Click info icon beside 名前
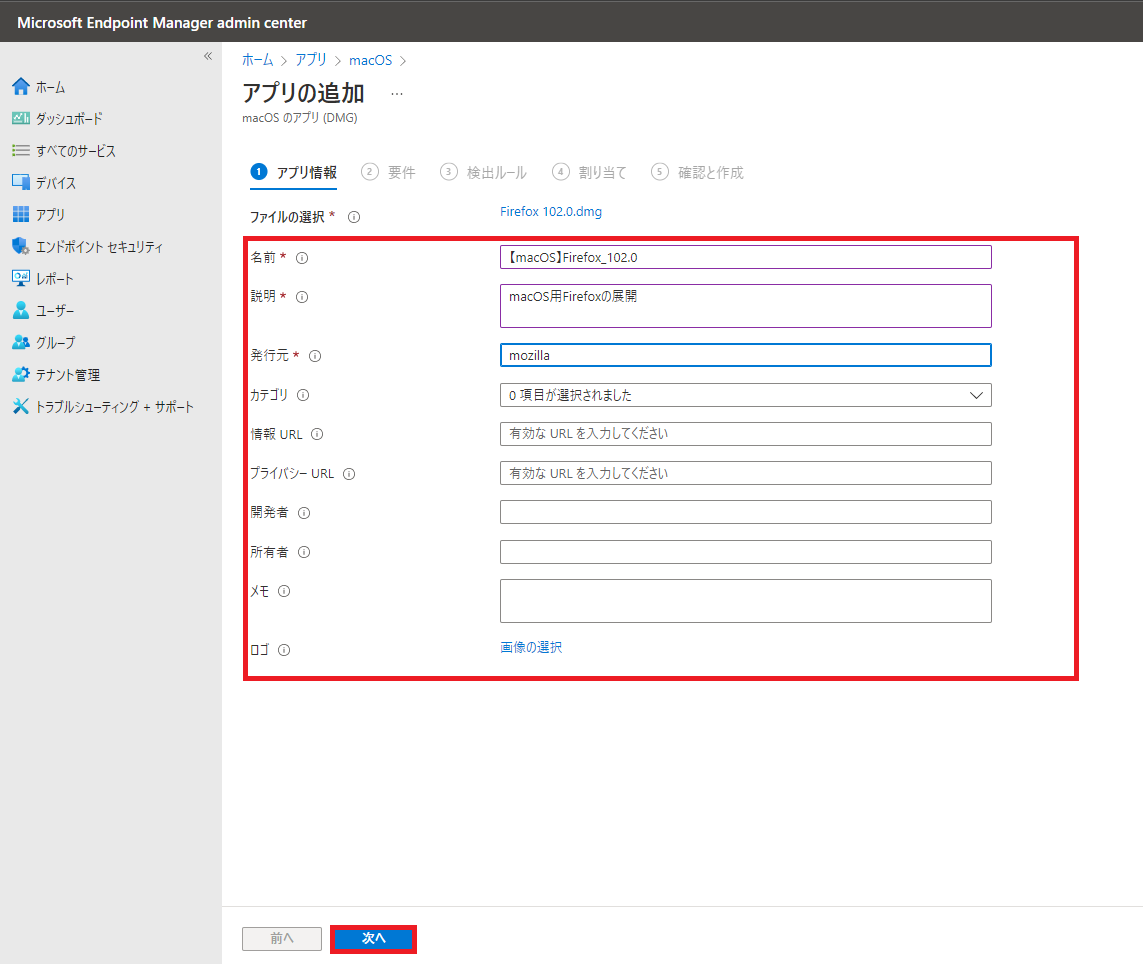The width and height of the screenshot is (1143, 964). click(x=302, y=257)
